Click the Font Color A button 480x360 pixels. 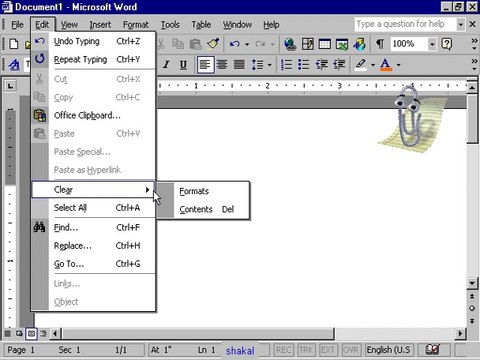point(386,65)
